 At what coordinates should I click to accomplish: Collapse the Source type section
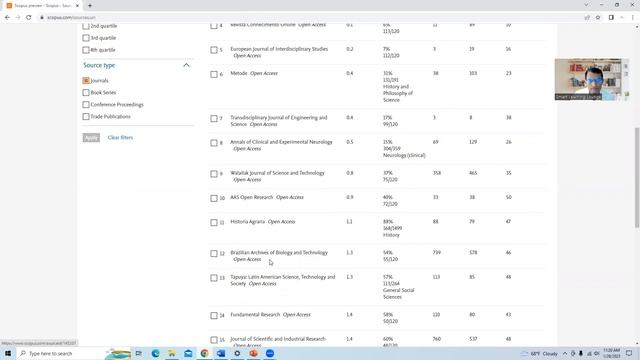[187, 65]
